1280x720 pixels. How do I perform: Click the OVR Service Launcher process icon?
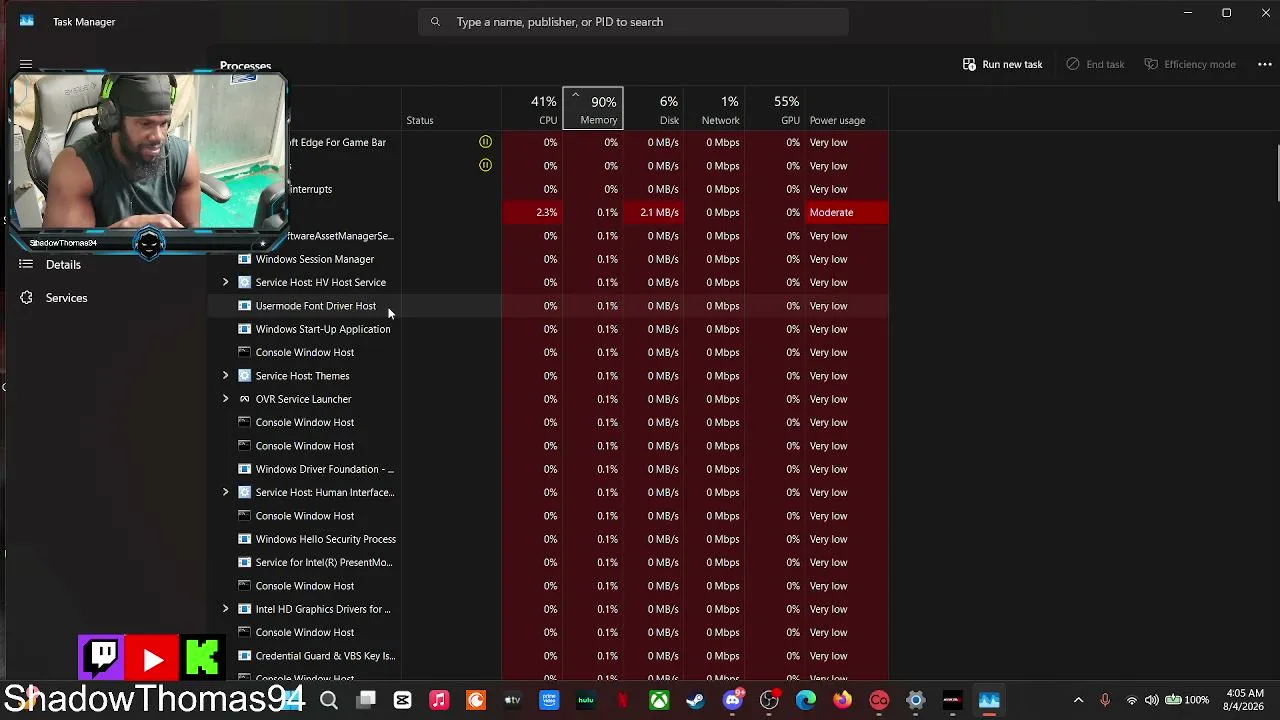[244, 399]
